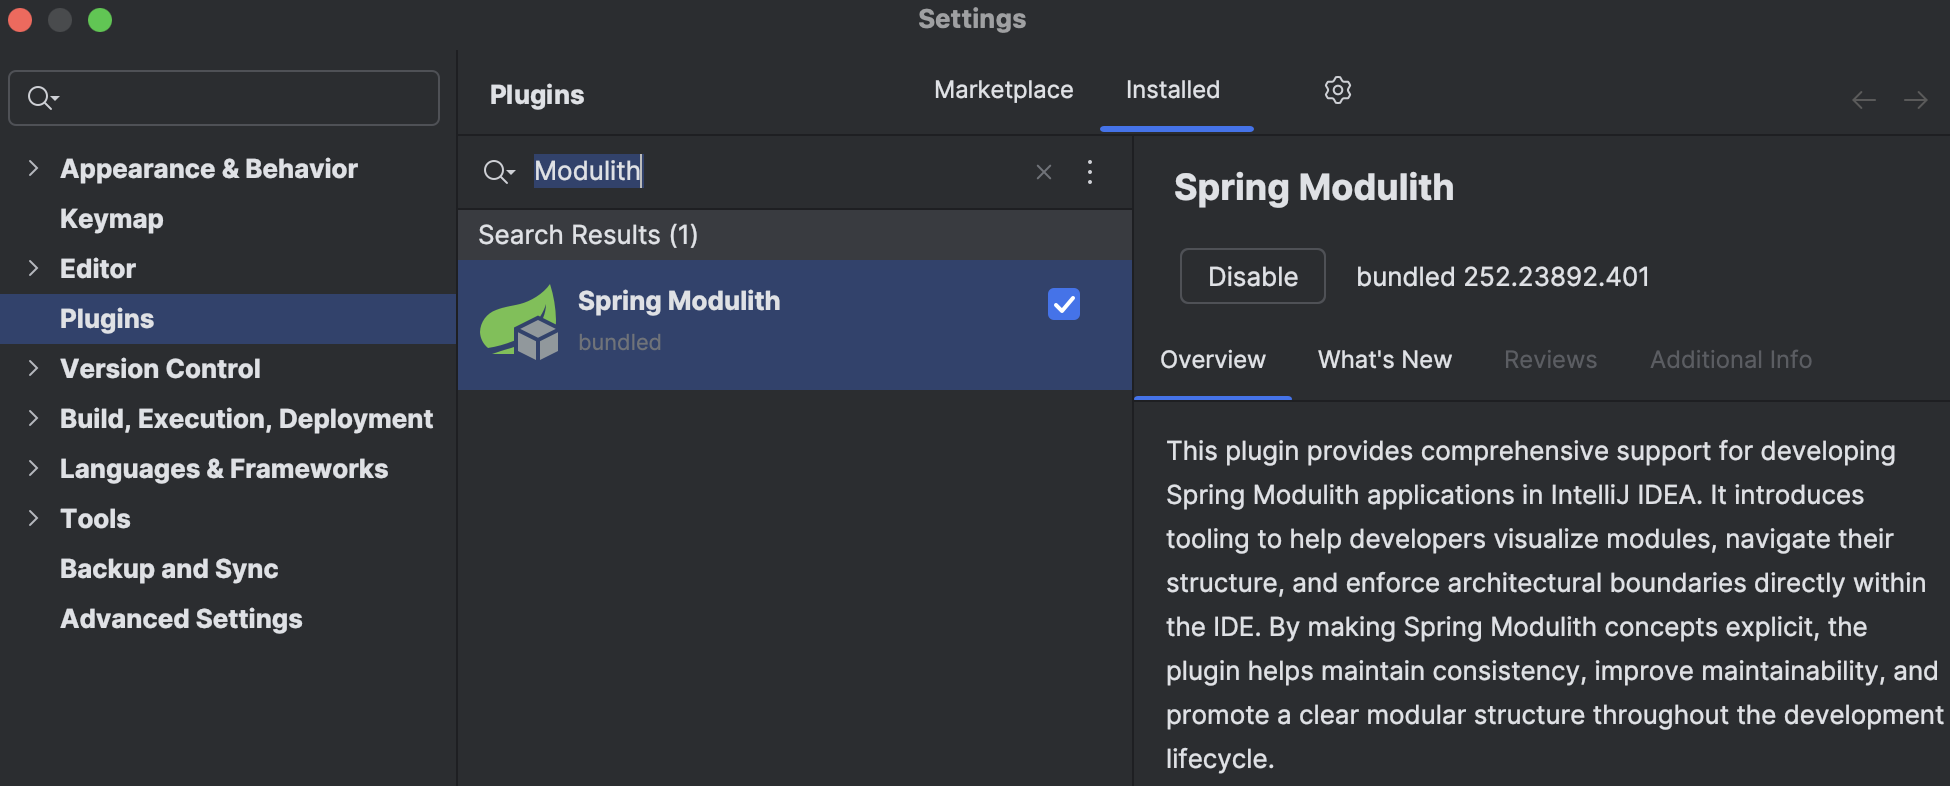Image resolution: width=1950 pixels, height=786 pixels.
Task: Select the Spring Modulith search result row
Action: (x=795, y=325)
